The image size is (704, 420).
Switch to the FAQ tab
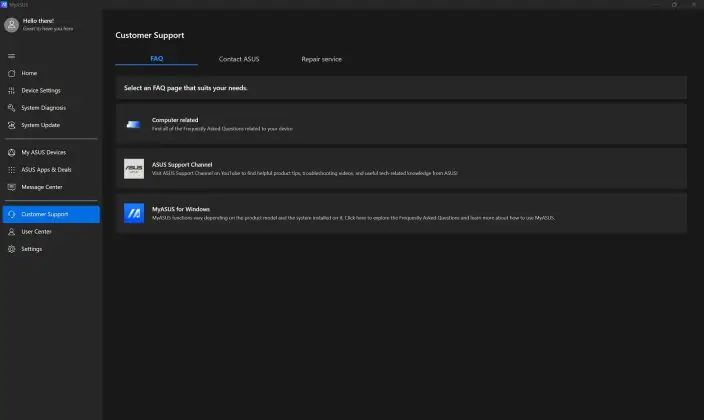156,59
